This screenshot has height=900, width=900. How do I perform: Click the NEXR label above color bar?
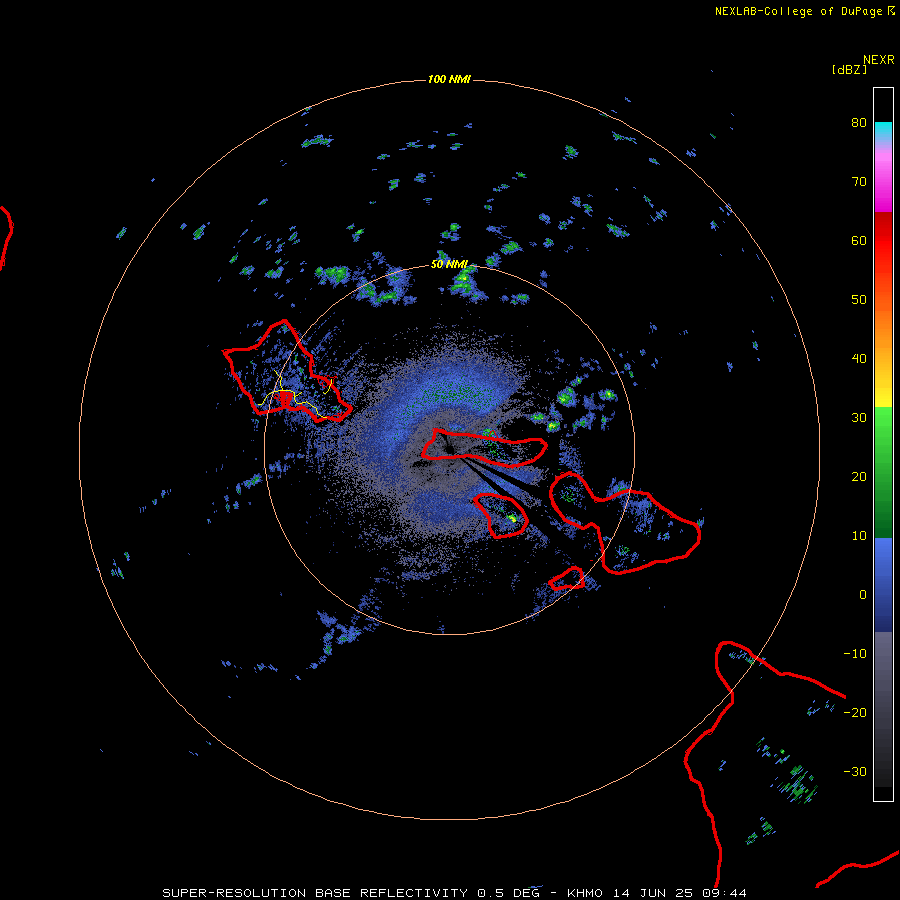[878, 60]
